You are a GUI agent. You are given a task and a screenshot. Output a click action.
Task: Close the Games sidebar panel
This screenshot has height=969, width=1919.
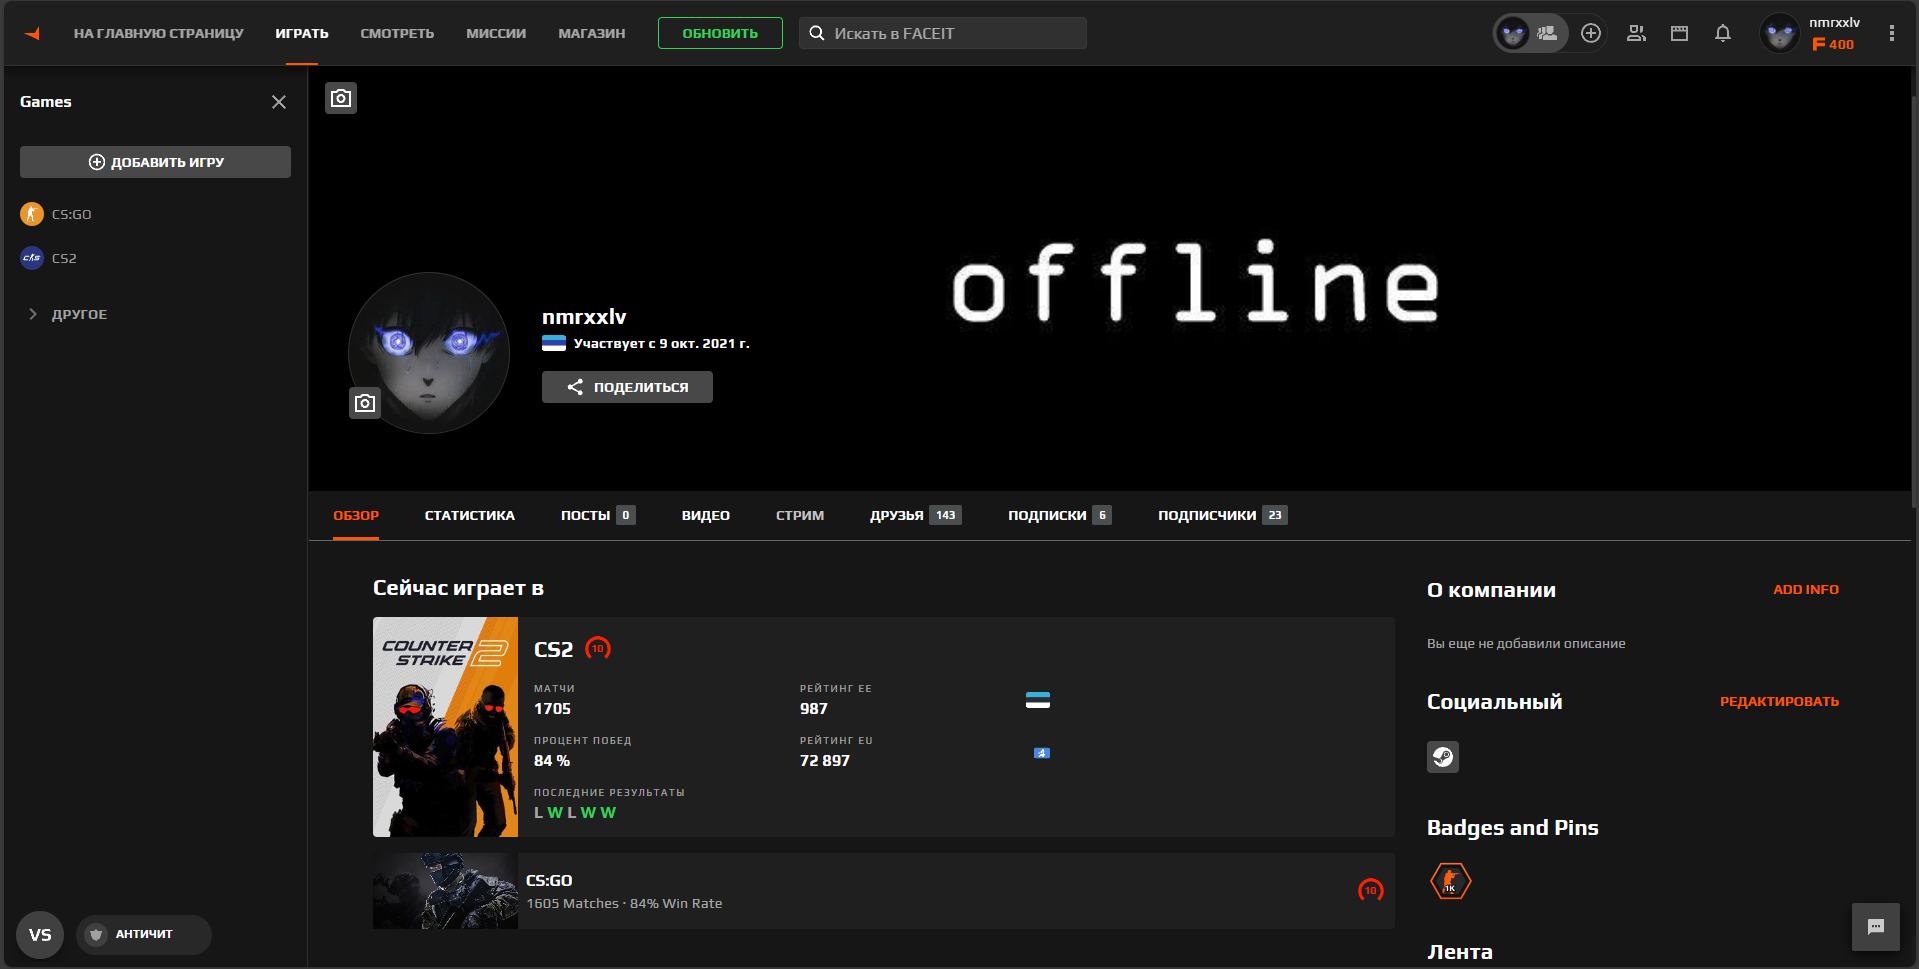point(279,102)
